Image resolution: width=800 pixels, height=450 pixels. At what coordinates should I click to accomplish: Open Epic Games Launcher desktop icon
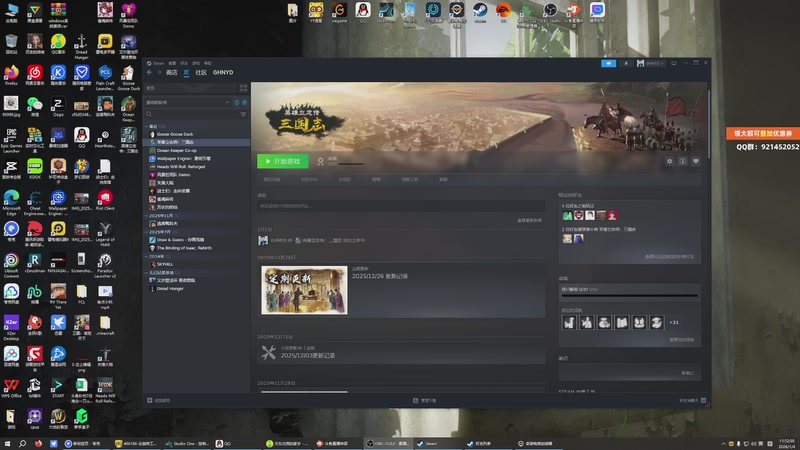point(11,141)
